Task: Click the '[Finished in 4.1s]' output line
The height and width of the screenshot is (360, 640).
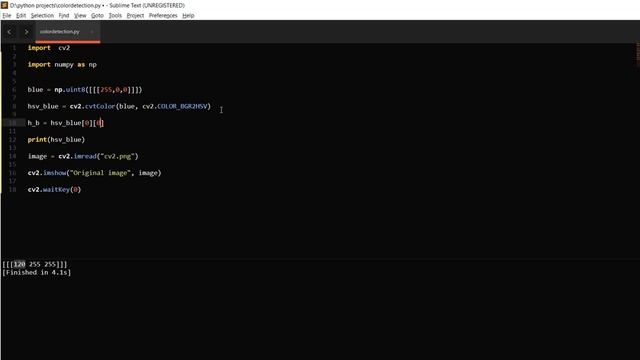Action: click(36, 273)
